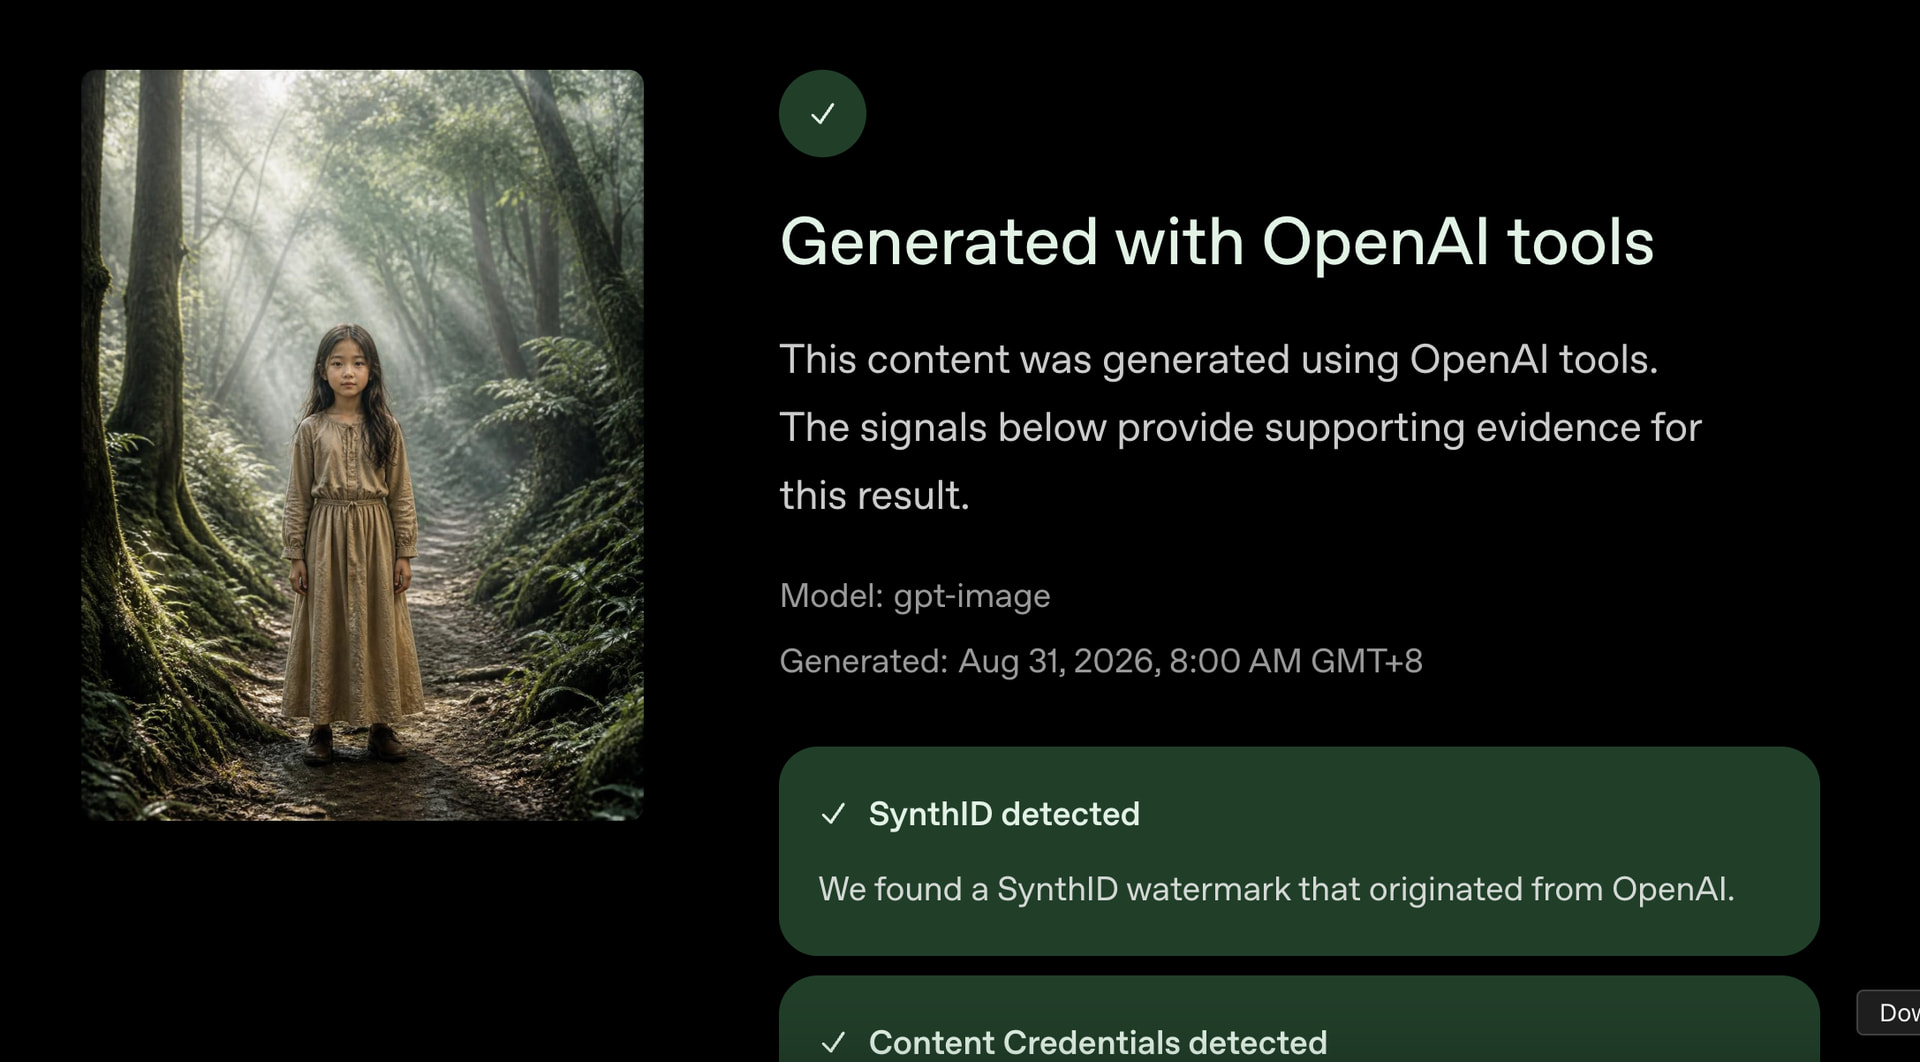Click the partially visible Download button
Viewport: 1920px width, 1062px height.
[1889, 1012]
